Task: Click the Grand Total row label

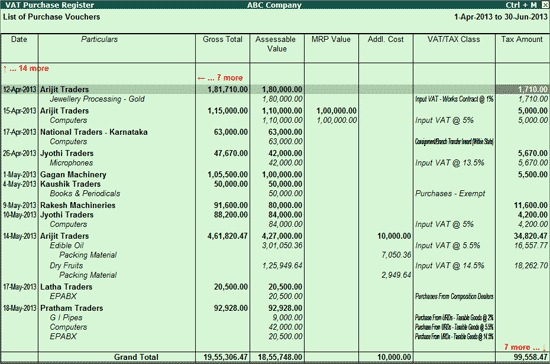Action: [136, 357]
